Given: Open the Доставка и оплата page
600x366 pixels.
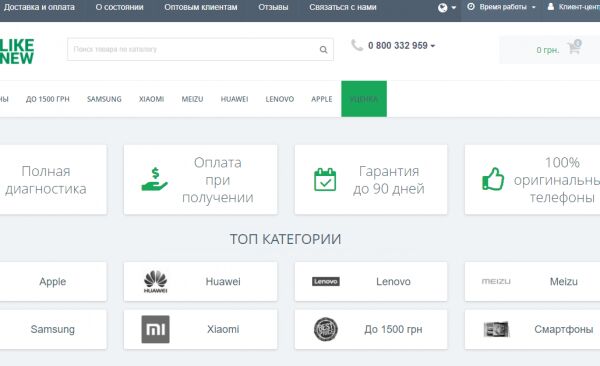Looking at the screenshot, I should 39,7.
